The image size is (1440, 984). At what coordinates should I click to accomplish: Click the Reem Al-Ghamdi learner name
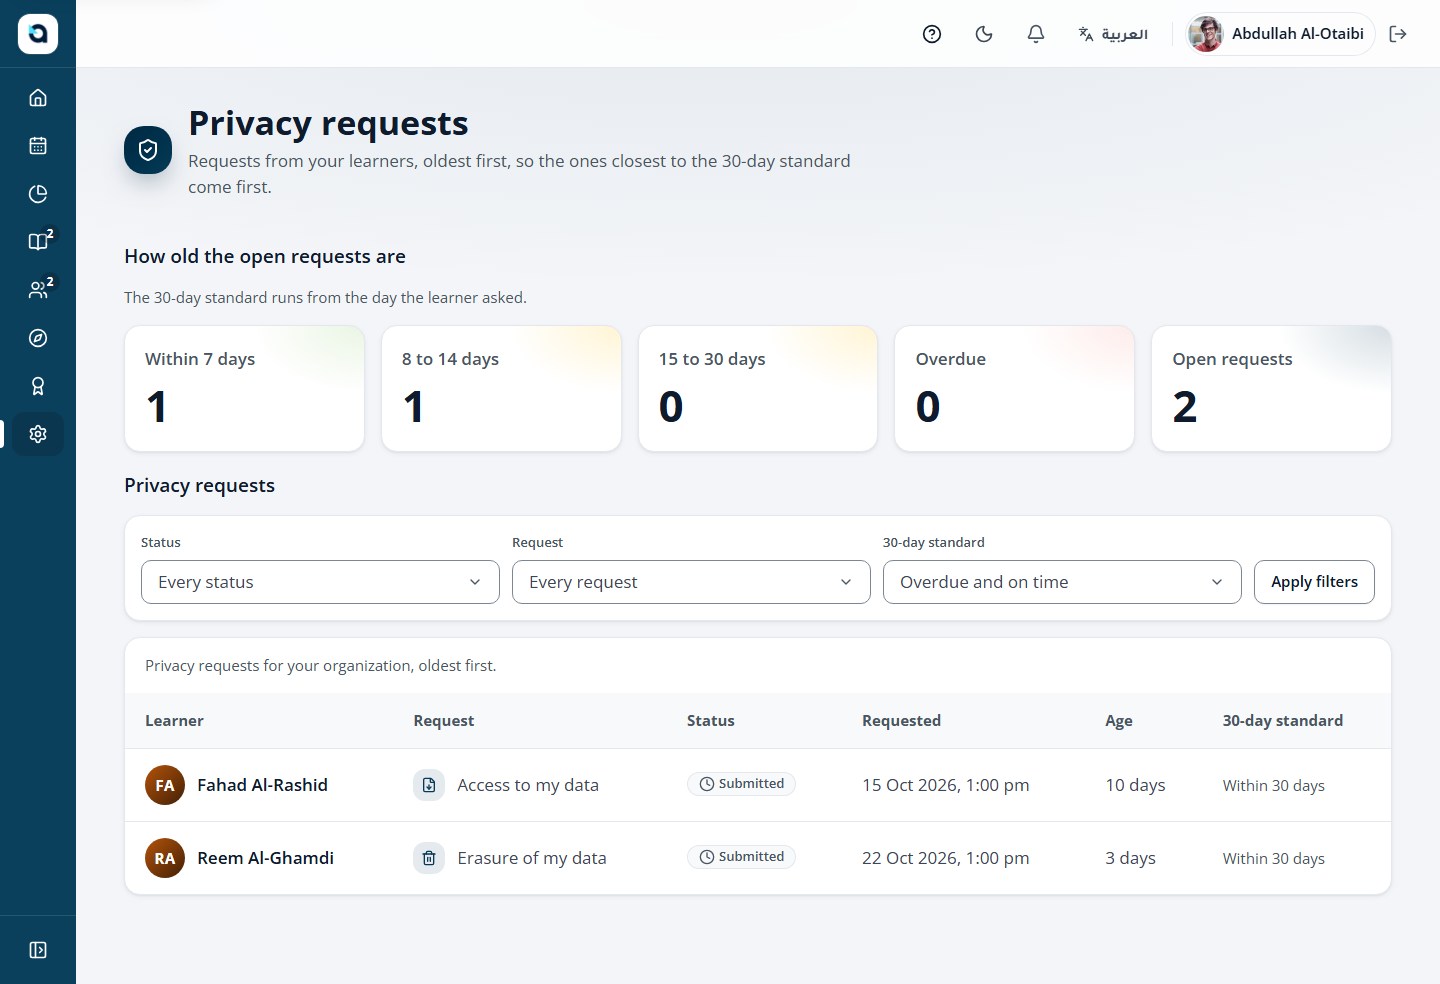tap(265, 858)
